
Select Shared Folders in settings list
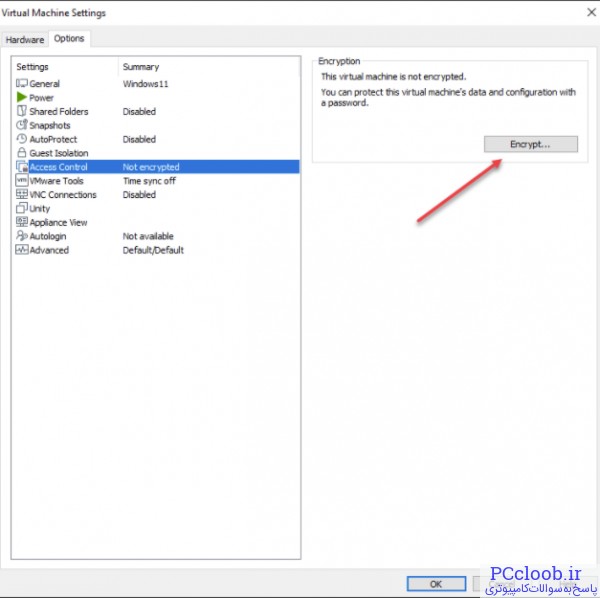coord(156,111)
